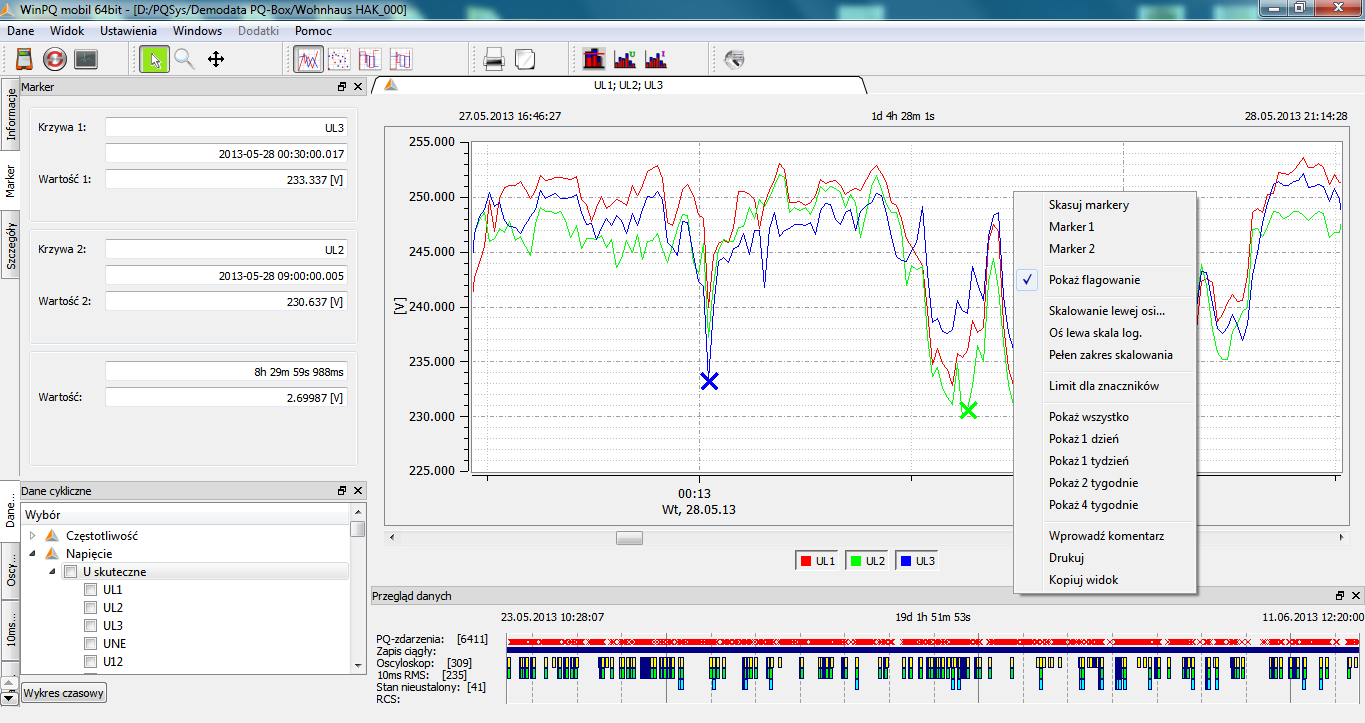Viewport: 1365px width, 723px height.
Task: Click the chart scrollbar left arrow
Action: click(391, 538)
